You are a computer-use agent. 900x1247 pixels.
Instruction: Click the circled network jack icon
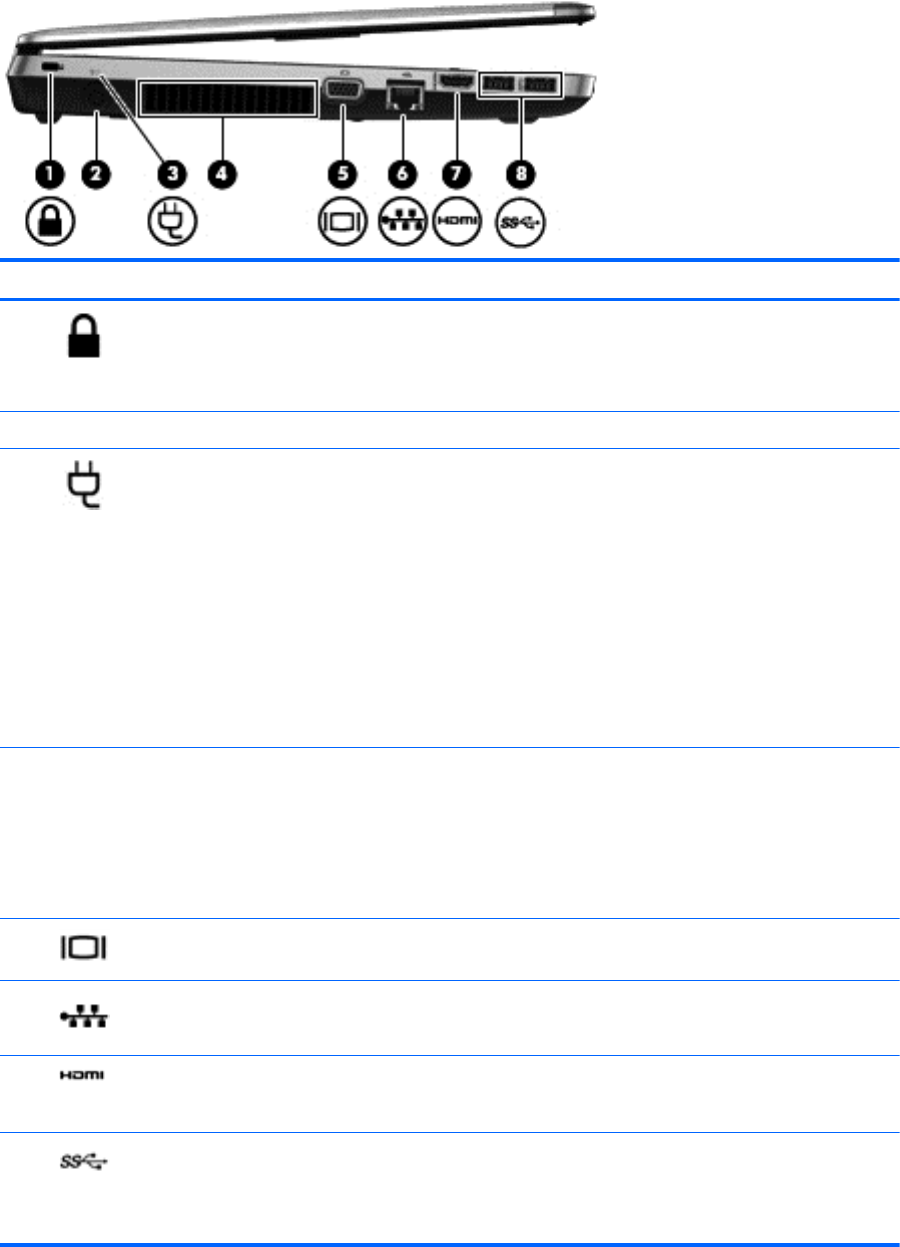point(400,219)
